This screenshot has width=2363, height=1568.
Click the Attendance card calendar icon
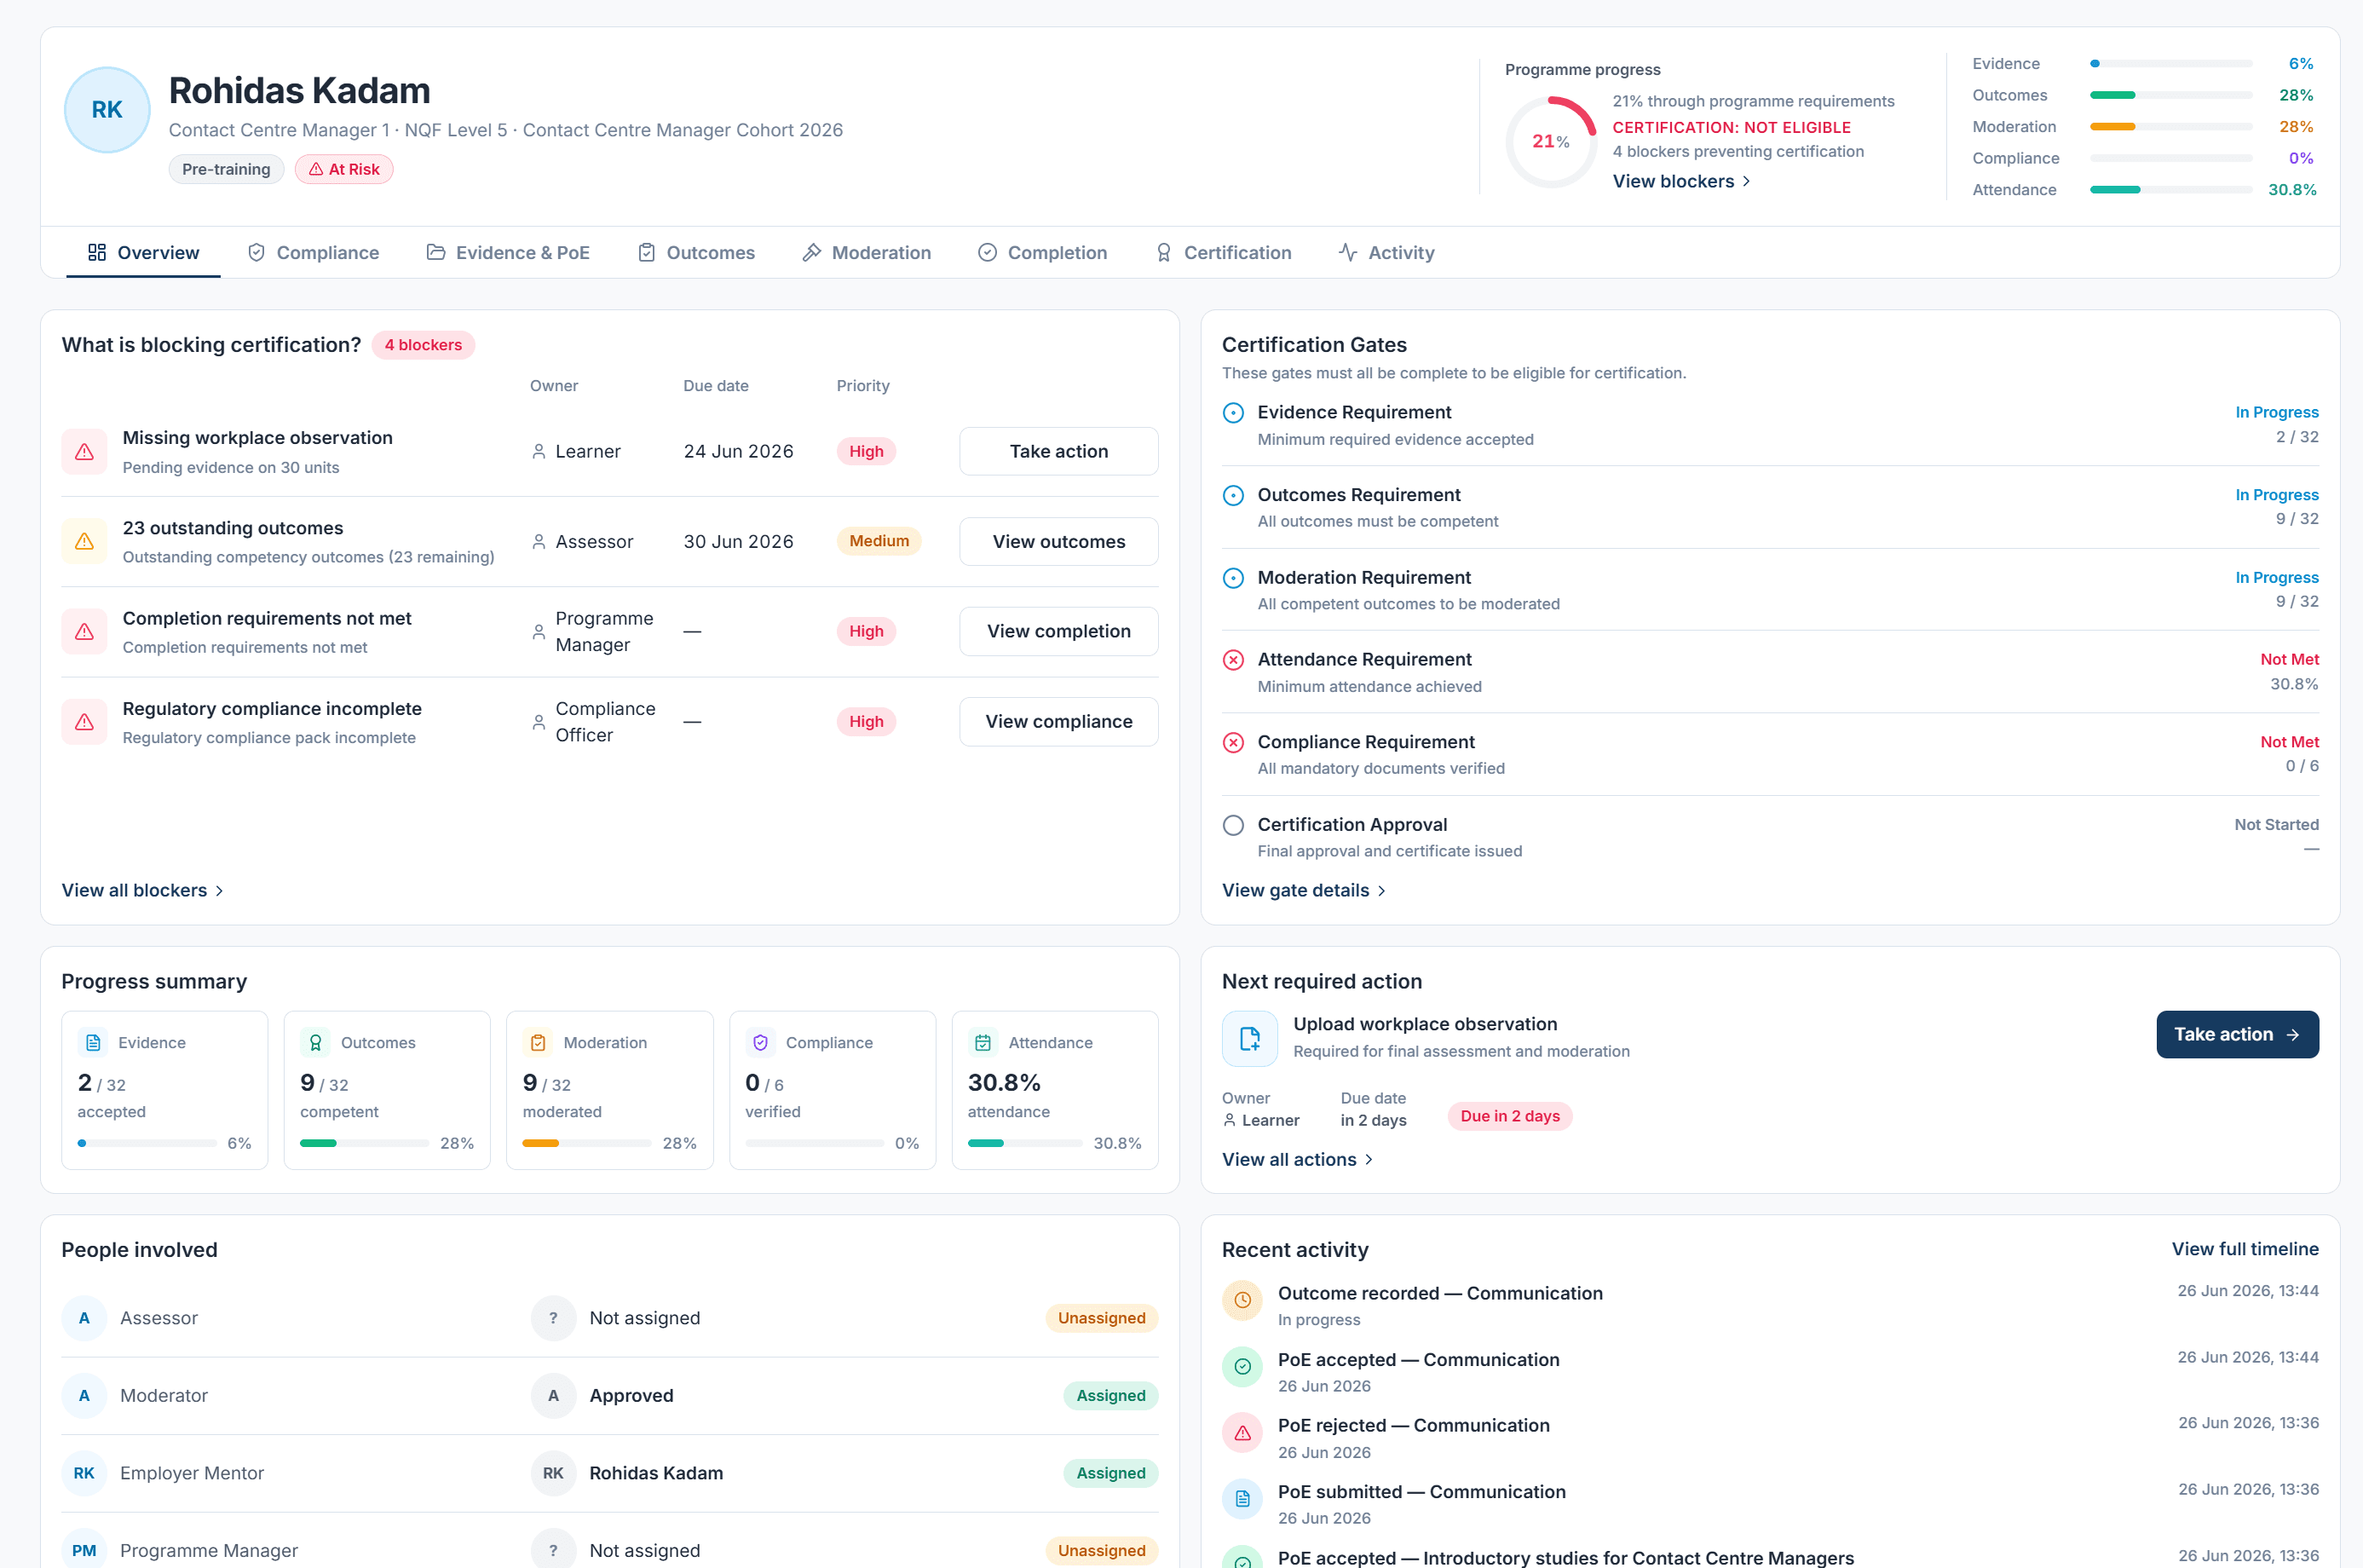[983, 1043]
